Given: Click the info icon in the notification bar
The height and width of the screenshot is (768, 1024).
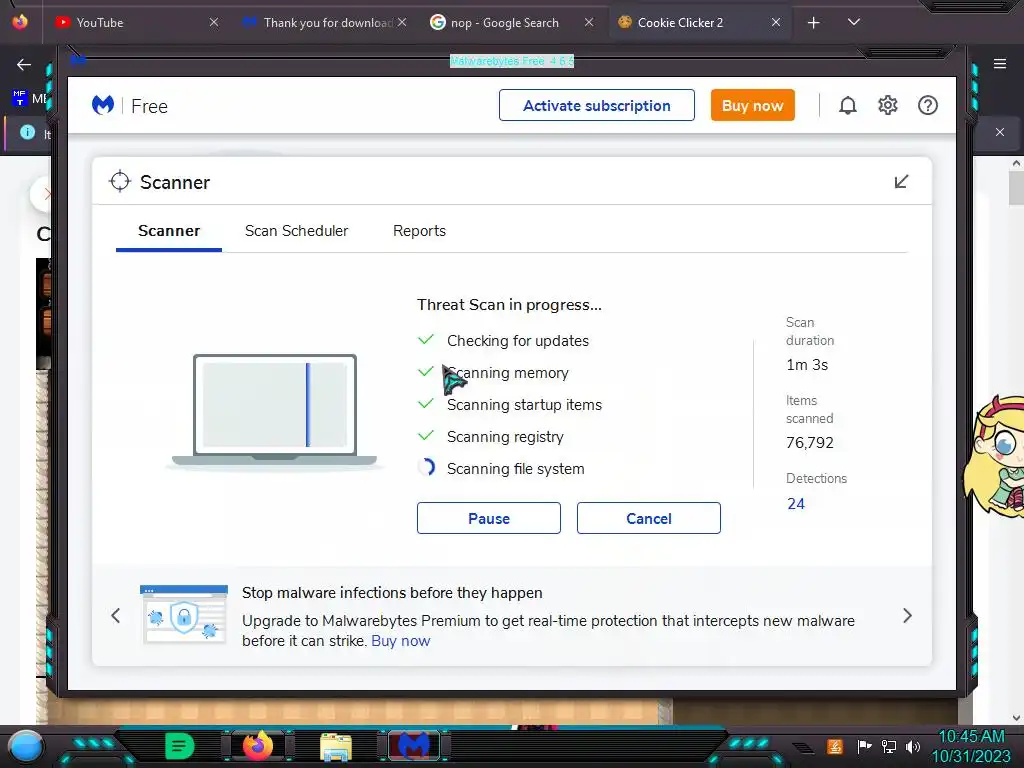Looking at the screenshot, I should [x=27, y=133].
